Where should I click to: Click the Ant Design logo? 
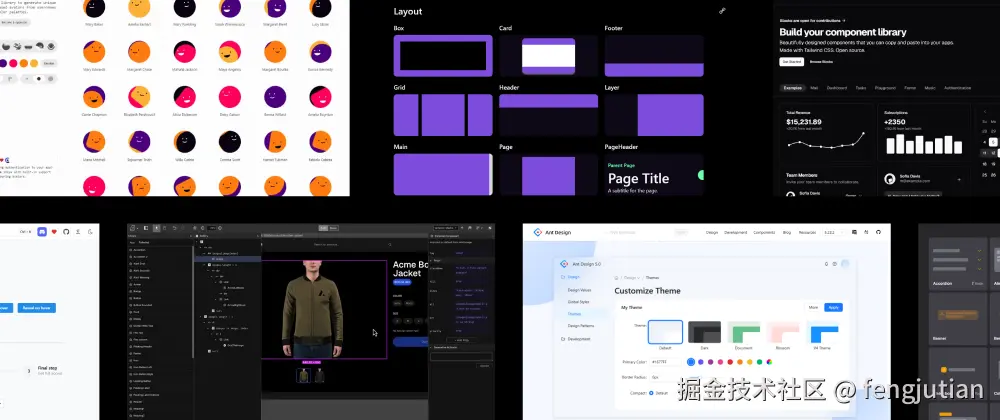tap(538, 233)
